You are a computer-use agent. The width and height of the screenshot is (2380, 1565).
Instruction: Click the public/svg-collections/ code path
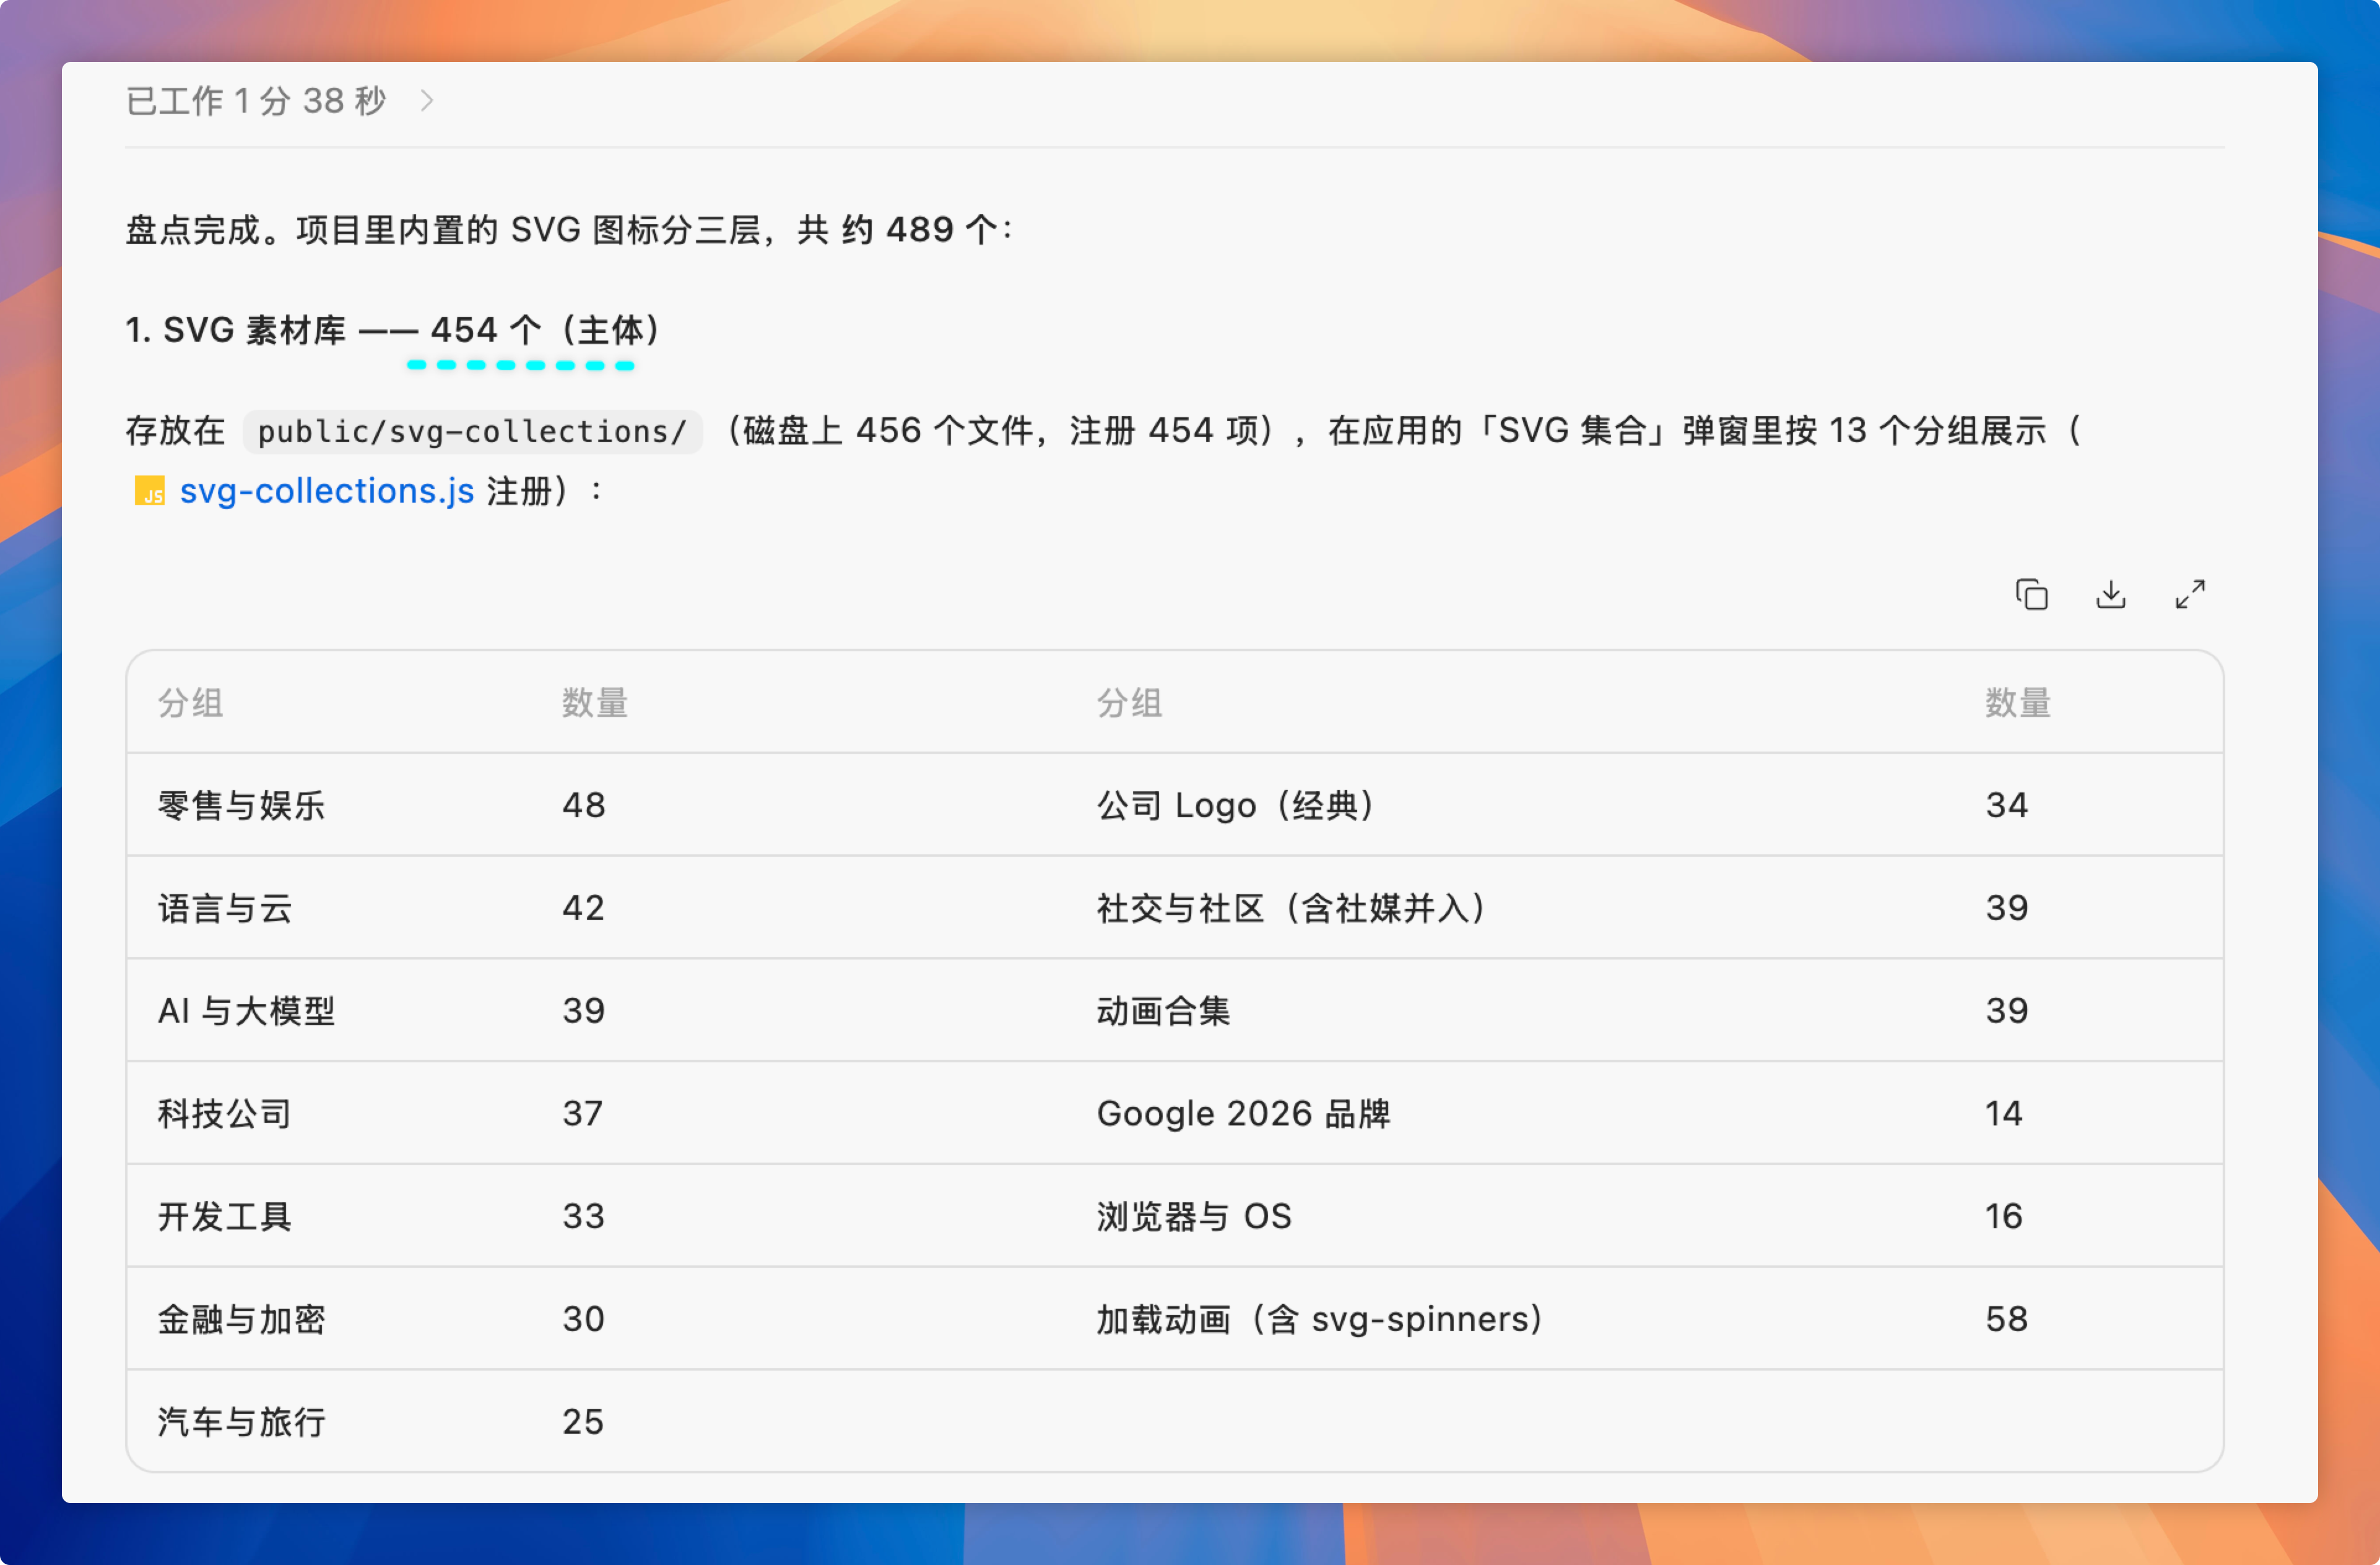[x=472, y=431]
